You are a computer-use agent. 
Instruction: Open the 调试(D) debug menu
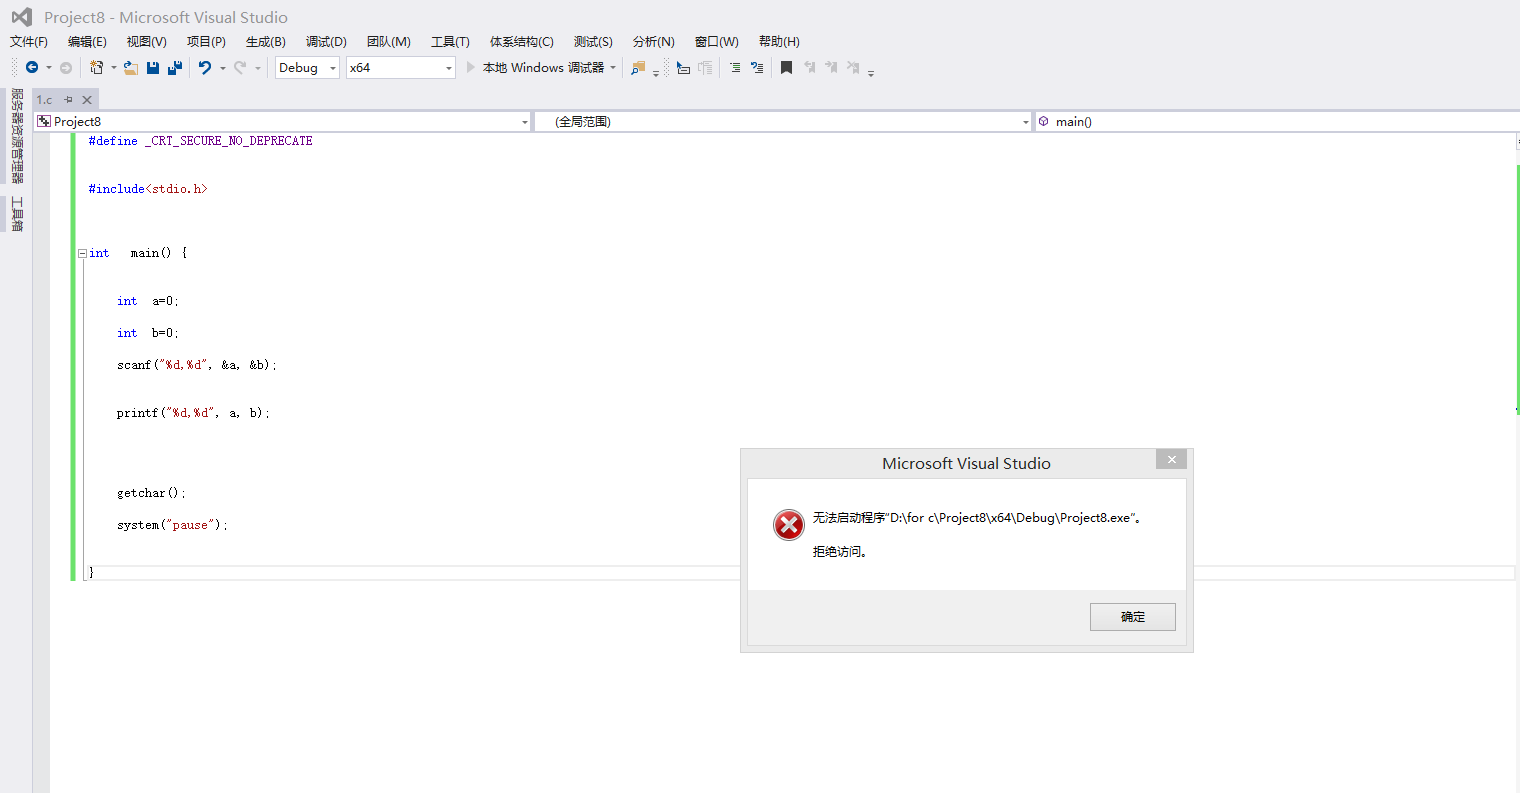click(x=326, y=42)
